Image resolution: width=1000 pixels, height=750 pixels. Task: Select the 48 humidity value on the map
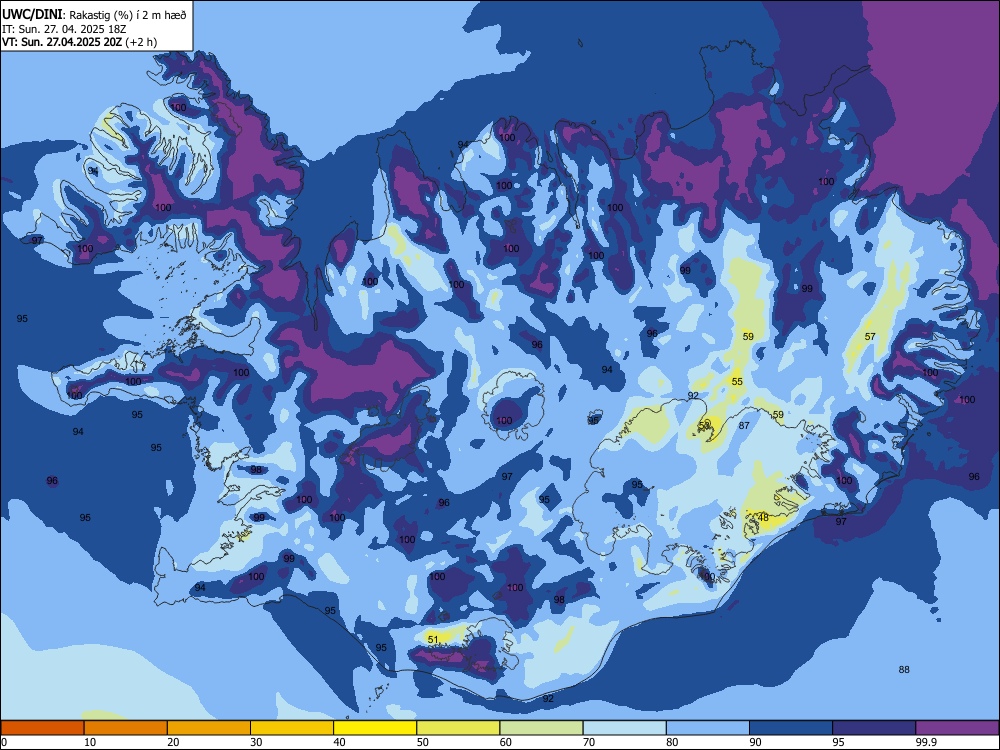[763, 518]
